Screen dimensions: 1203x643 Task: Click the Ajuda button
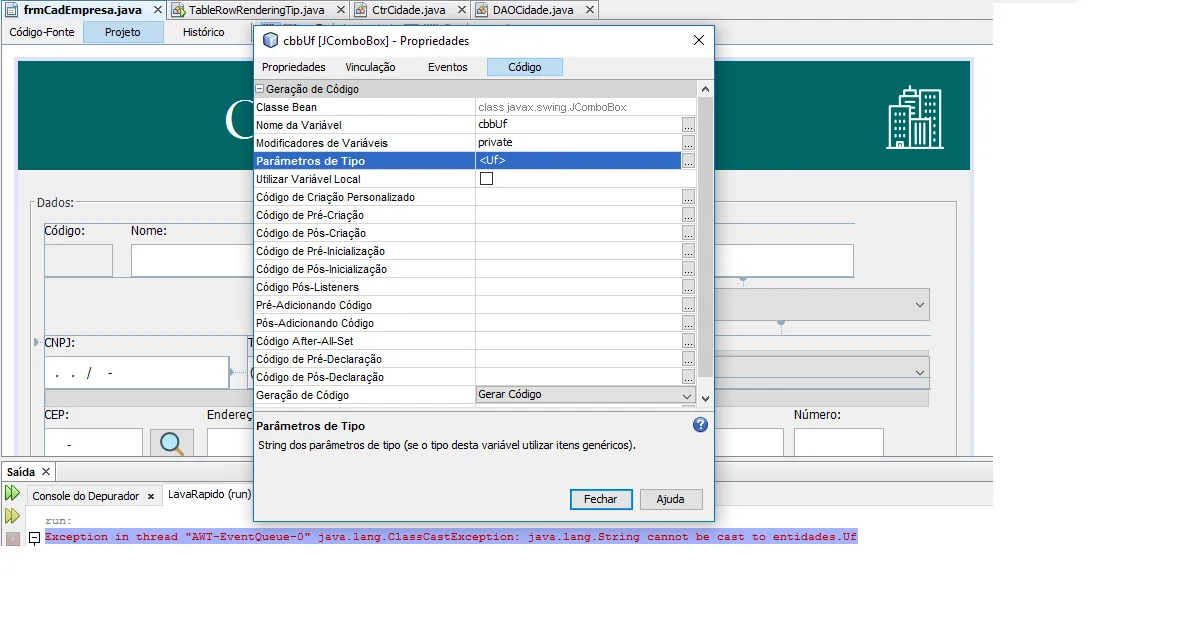pos(672,499)
